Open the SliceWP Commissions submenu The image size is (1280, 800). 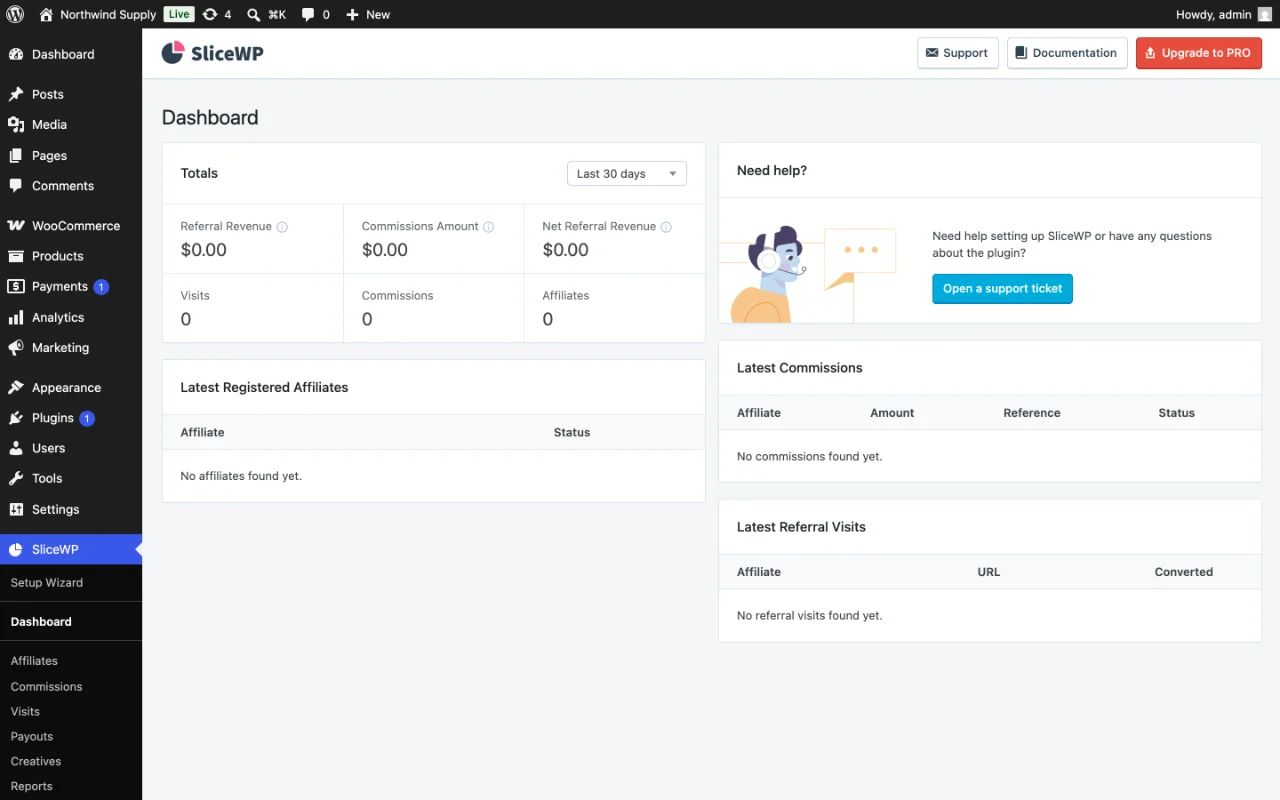click(46, 687)
